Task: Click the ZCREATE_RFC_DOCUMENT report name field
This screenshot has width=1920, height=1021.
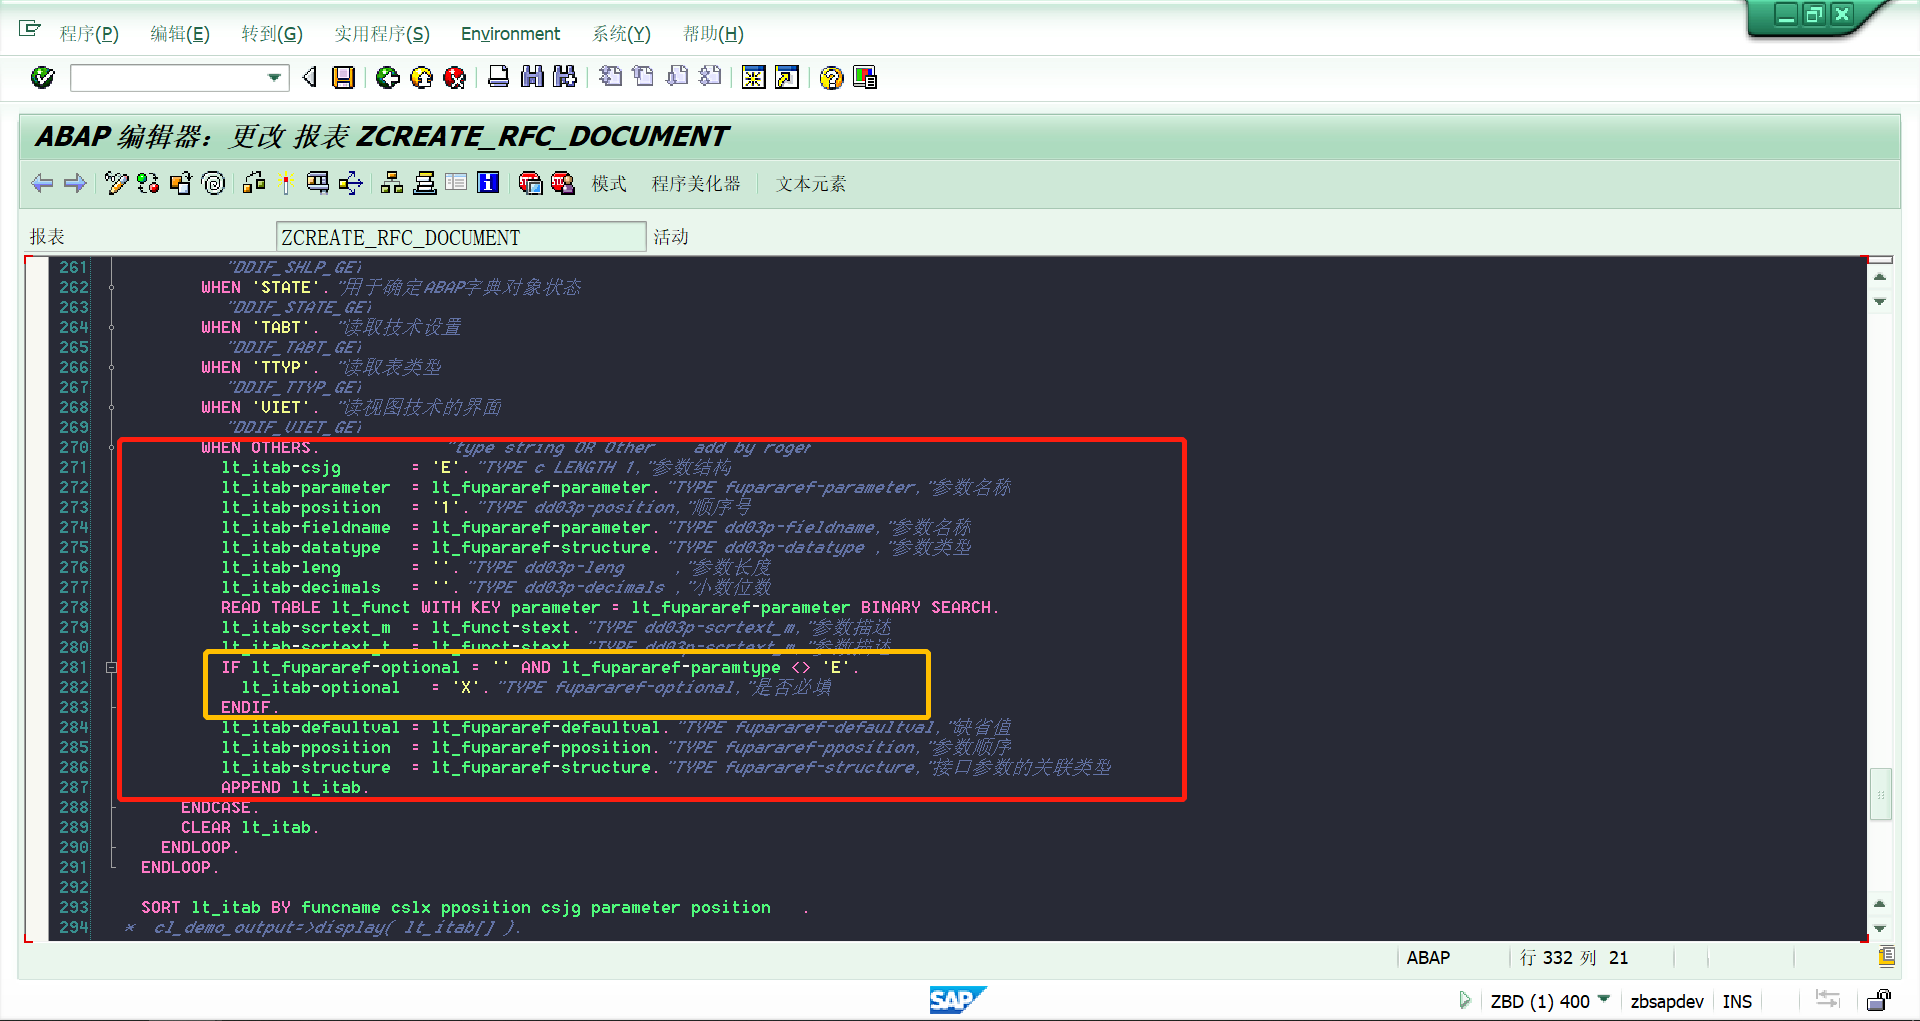Action: pos(461,237)
